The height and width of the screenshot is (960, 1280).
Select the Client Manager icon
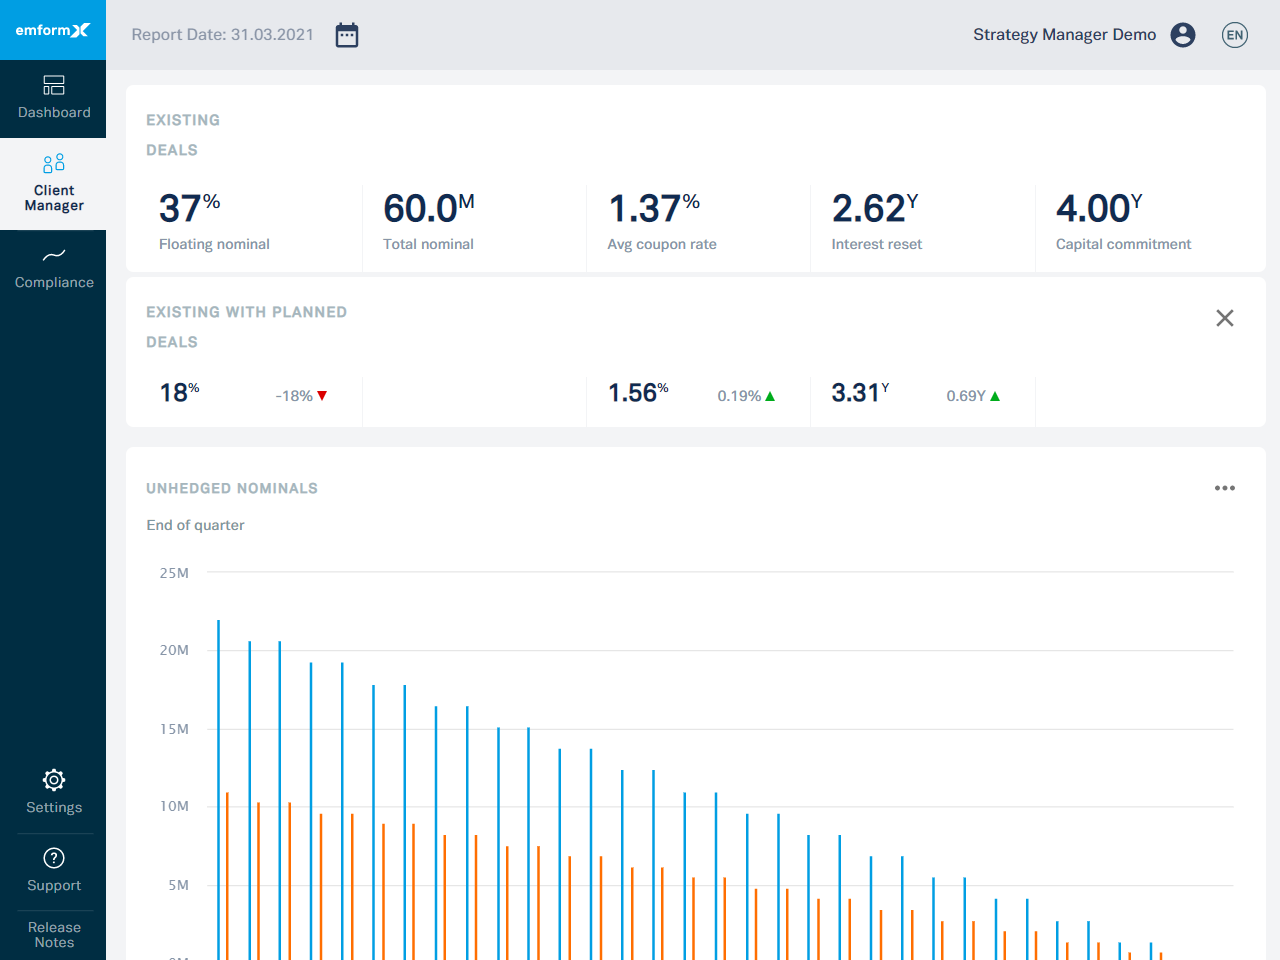click(x=53, y=162)
